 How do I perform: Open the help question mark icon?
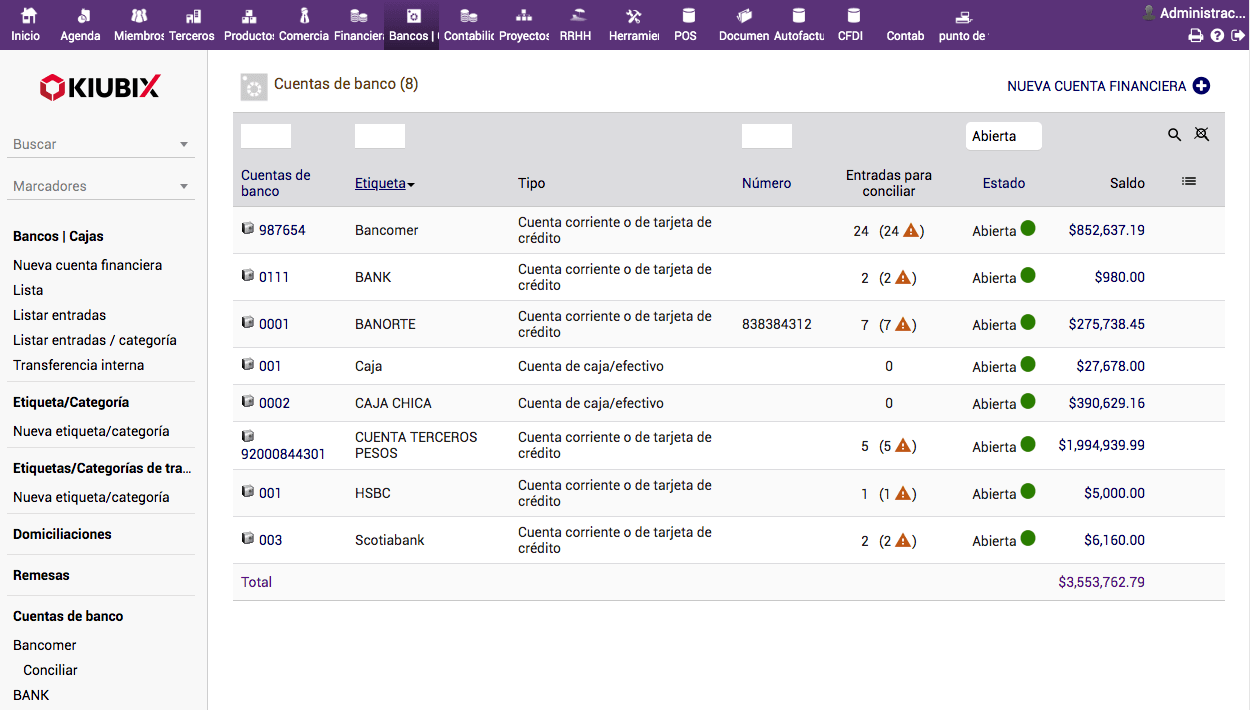1217,36
